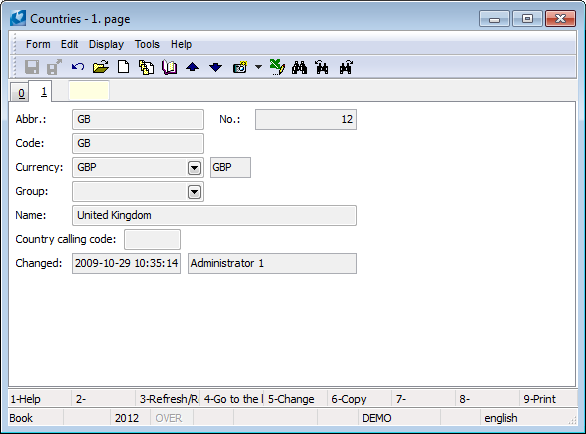Click the green Excel export edit icon
This screenshot has width=586, height=434.
coord(277,67)
